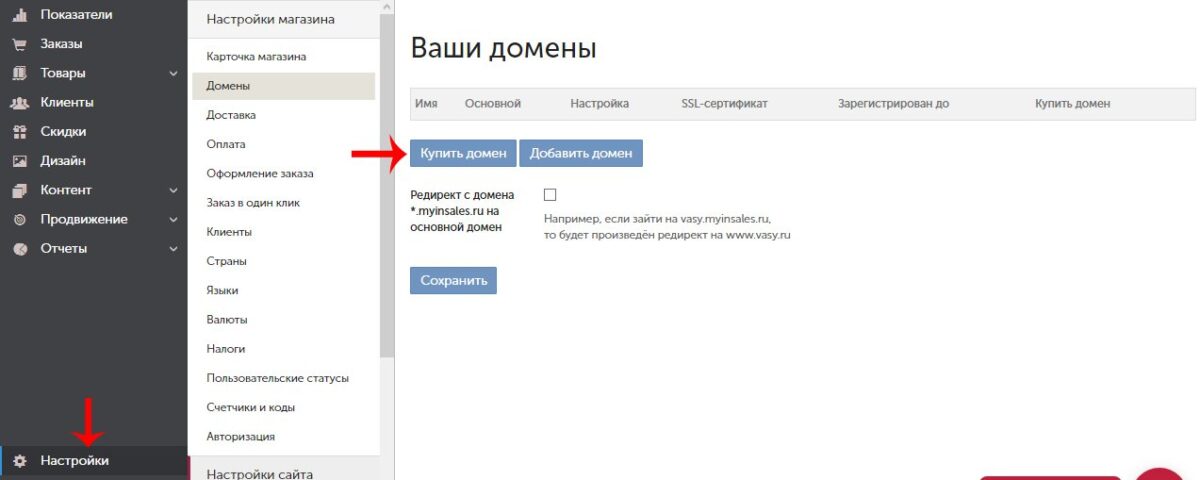Screen dimensions: 1200x480
Task: Open Оплата settings page
Action: click(x=226, y=144)
